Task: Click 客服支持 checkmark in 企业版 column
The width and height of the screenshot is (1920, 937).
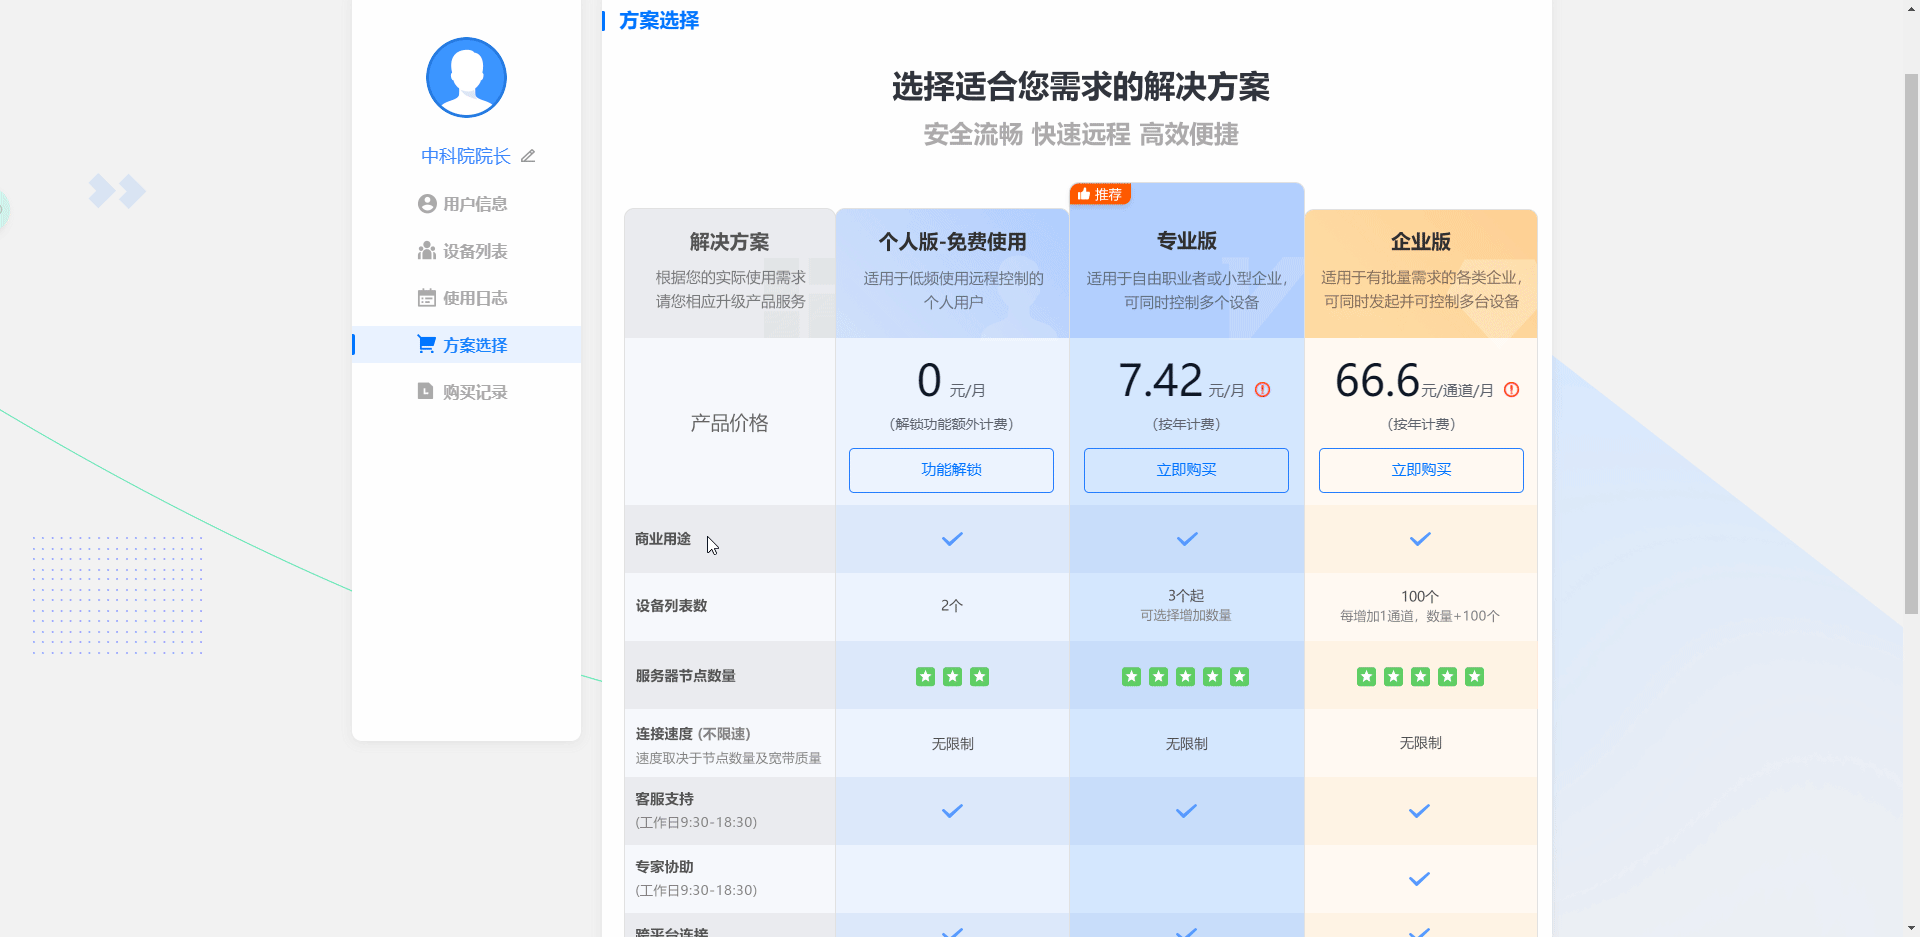Action: coord(1419,811)
